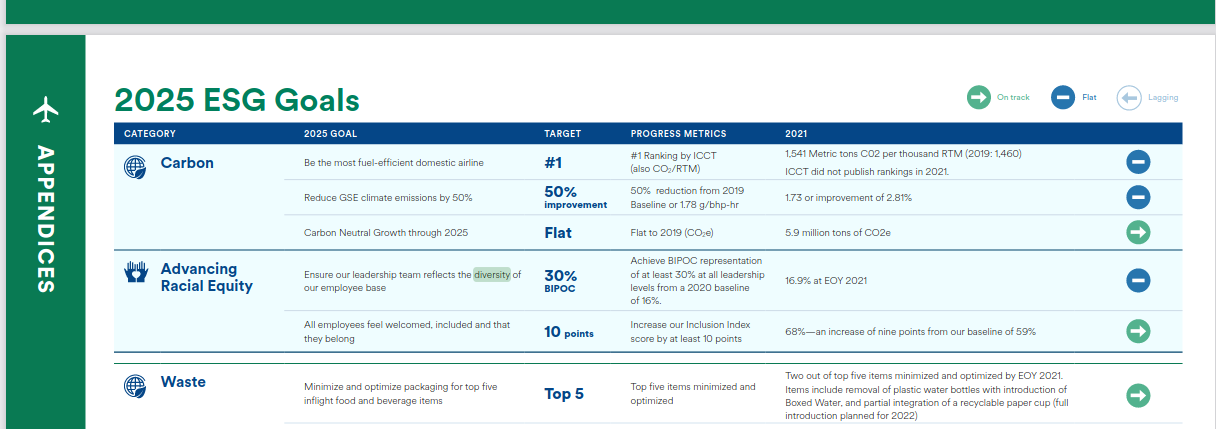Click the airplane icon in the Appendices sidebar
1216x429 pixels.
[x=45, y=109]
